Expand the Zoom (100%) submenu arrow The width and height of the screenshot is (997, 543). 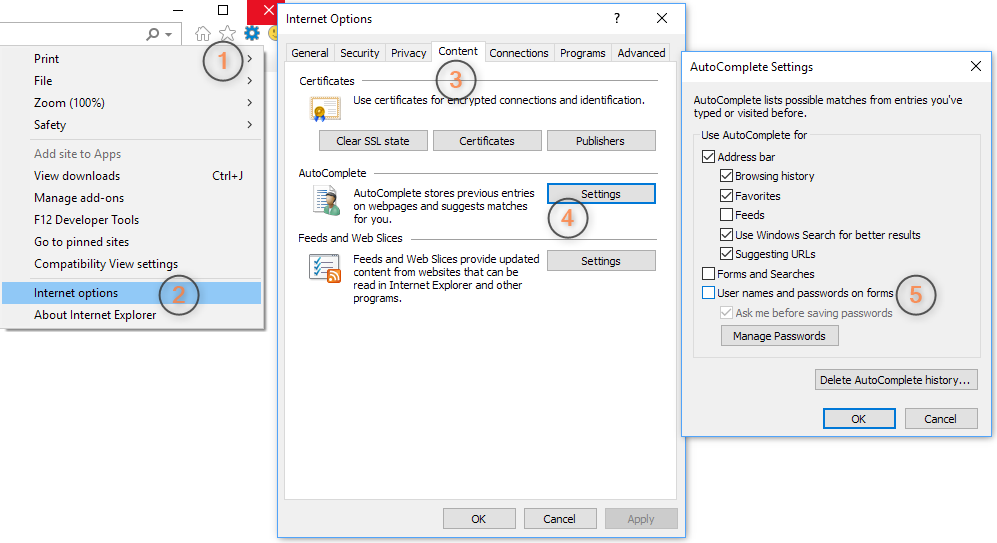250,102
